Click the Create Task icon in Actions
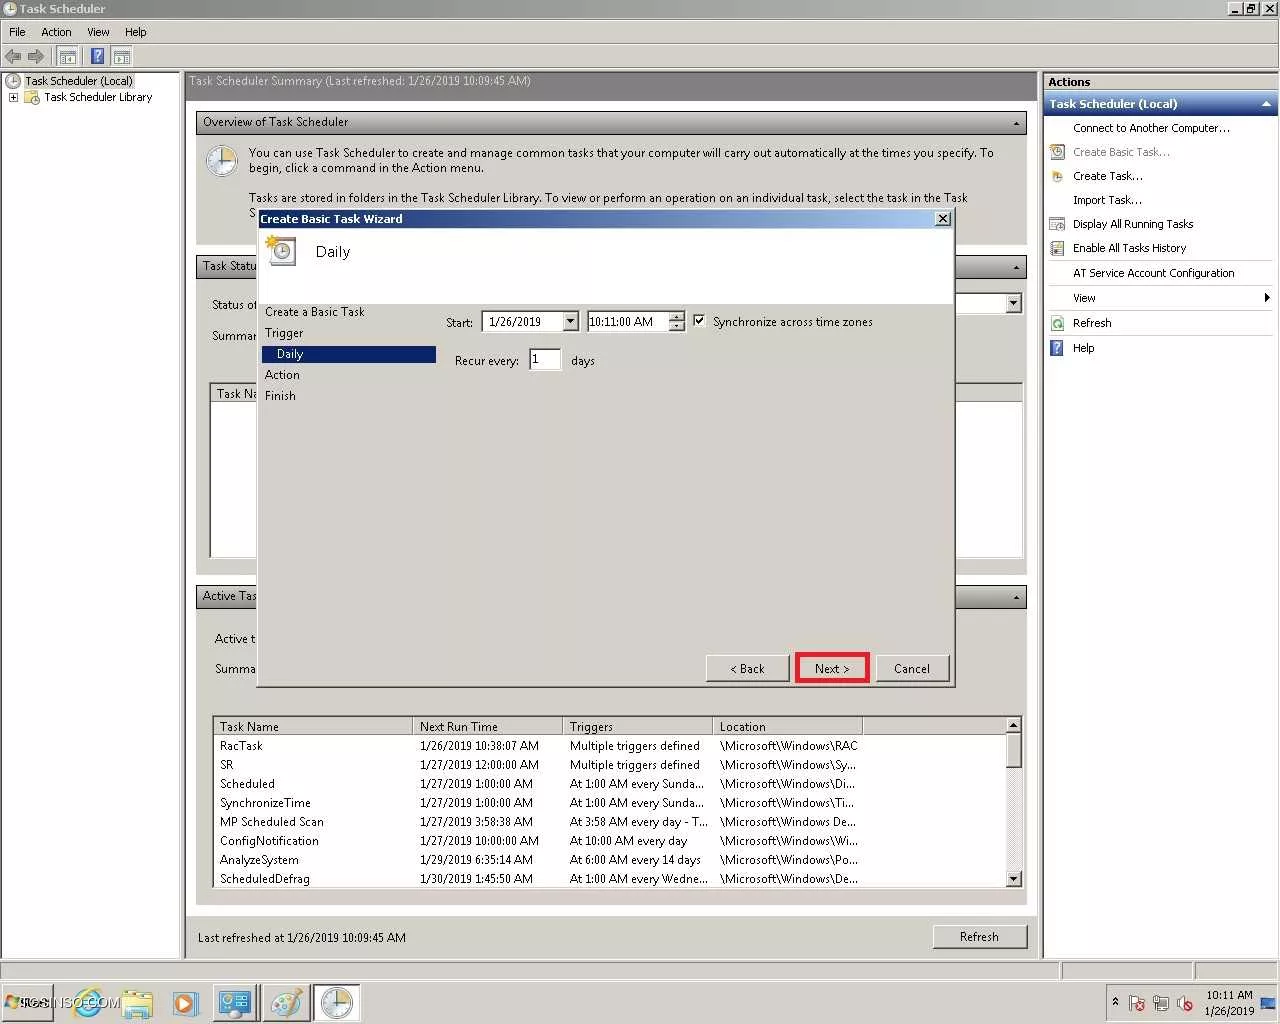Viewport: 1280px width, 1024px height. 1057,176
